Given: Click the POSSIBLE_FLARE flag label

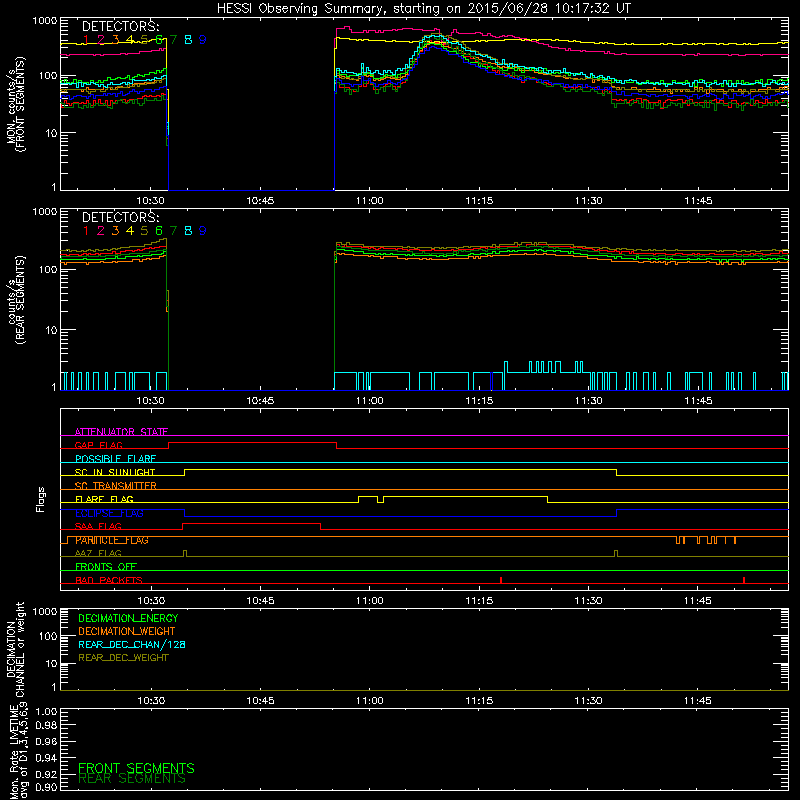Looking at the screenshot, I should tap(115, 459).
